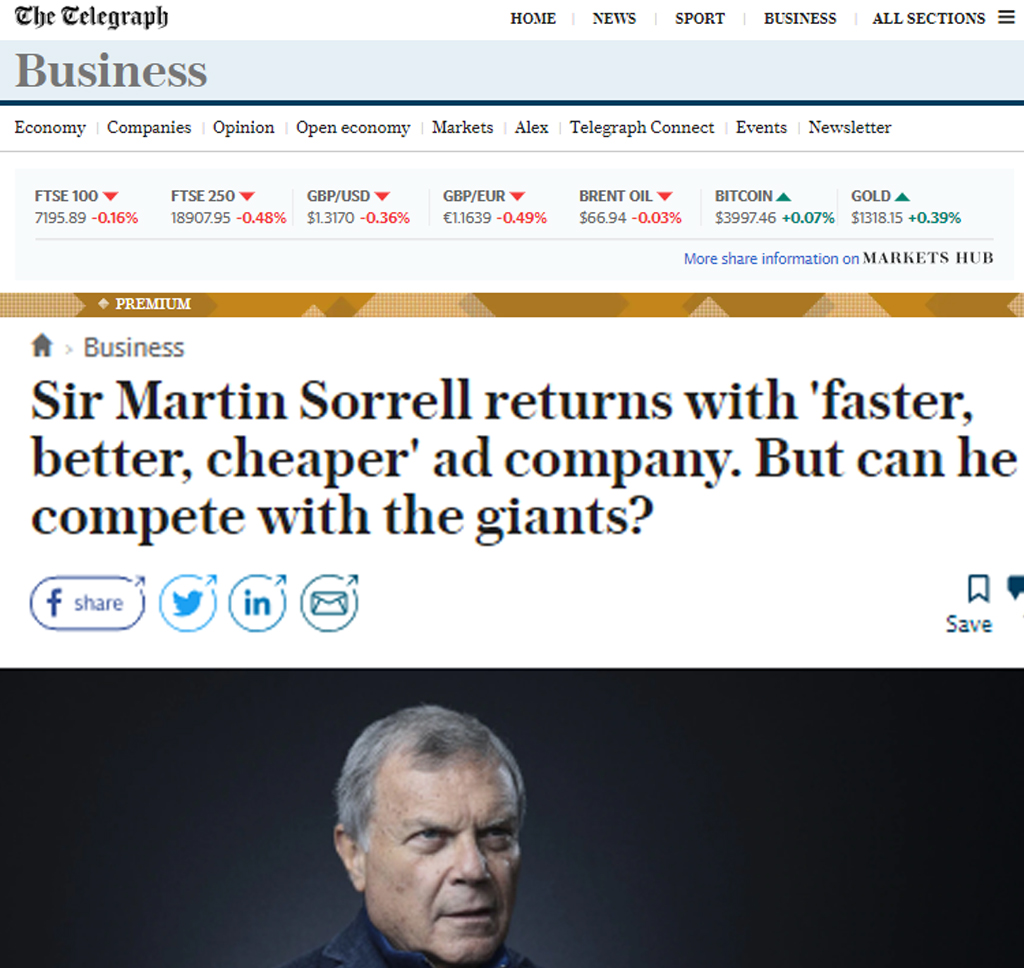Open comments via speech bubble icon
The width and height of the screenshot is (1024, 968).
click(1016, 587)
